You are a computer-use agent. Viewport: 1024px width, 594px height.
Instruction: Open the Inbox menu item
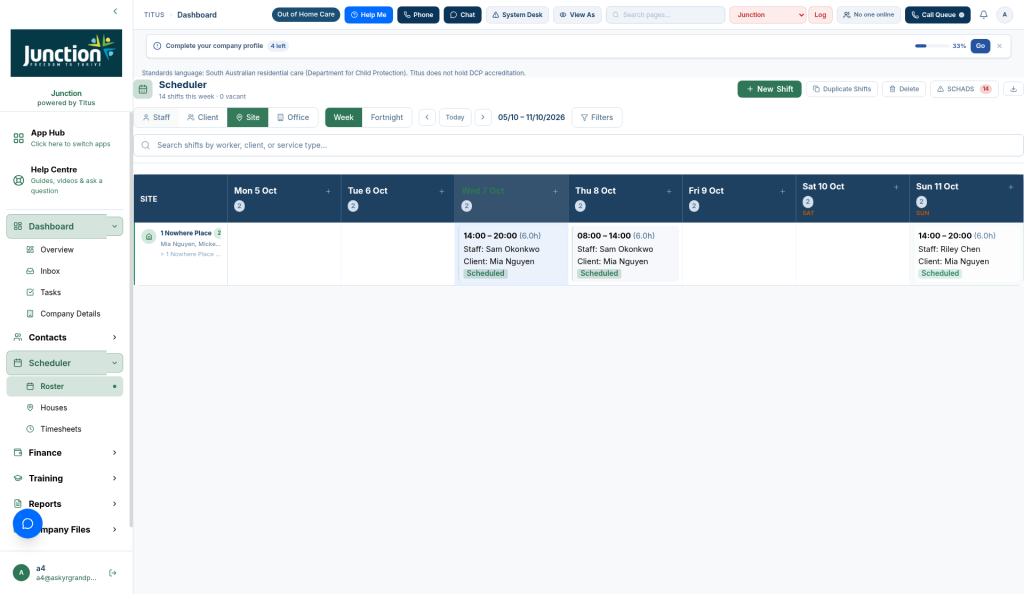[50, 271]
